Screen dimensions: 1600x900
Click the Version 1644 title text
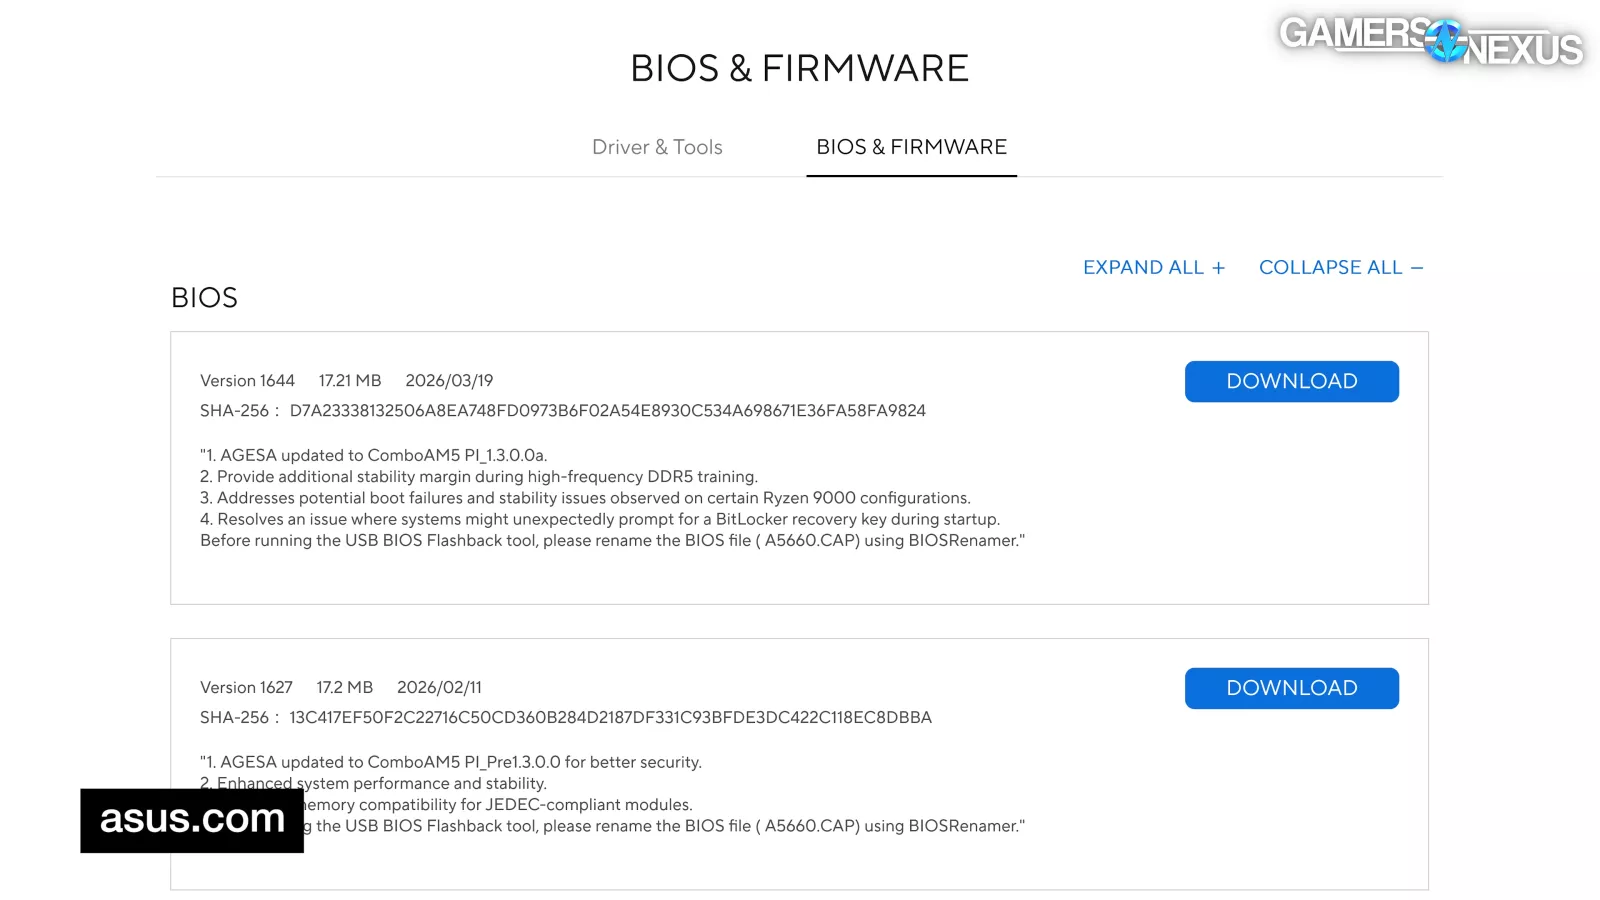point(247,380)
